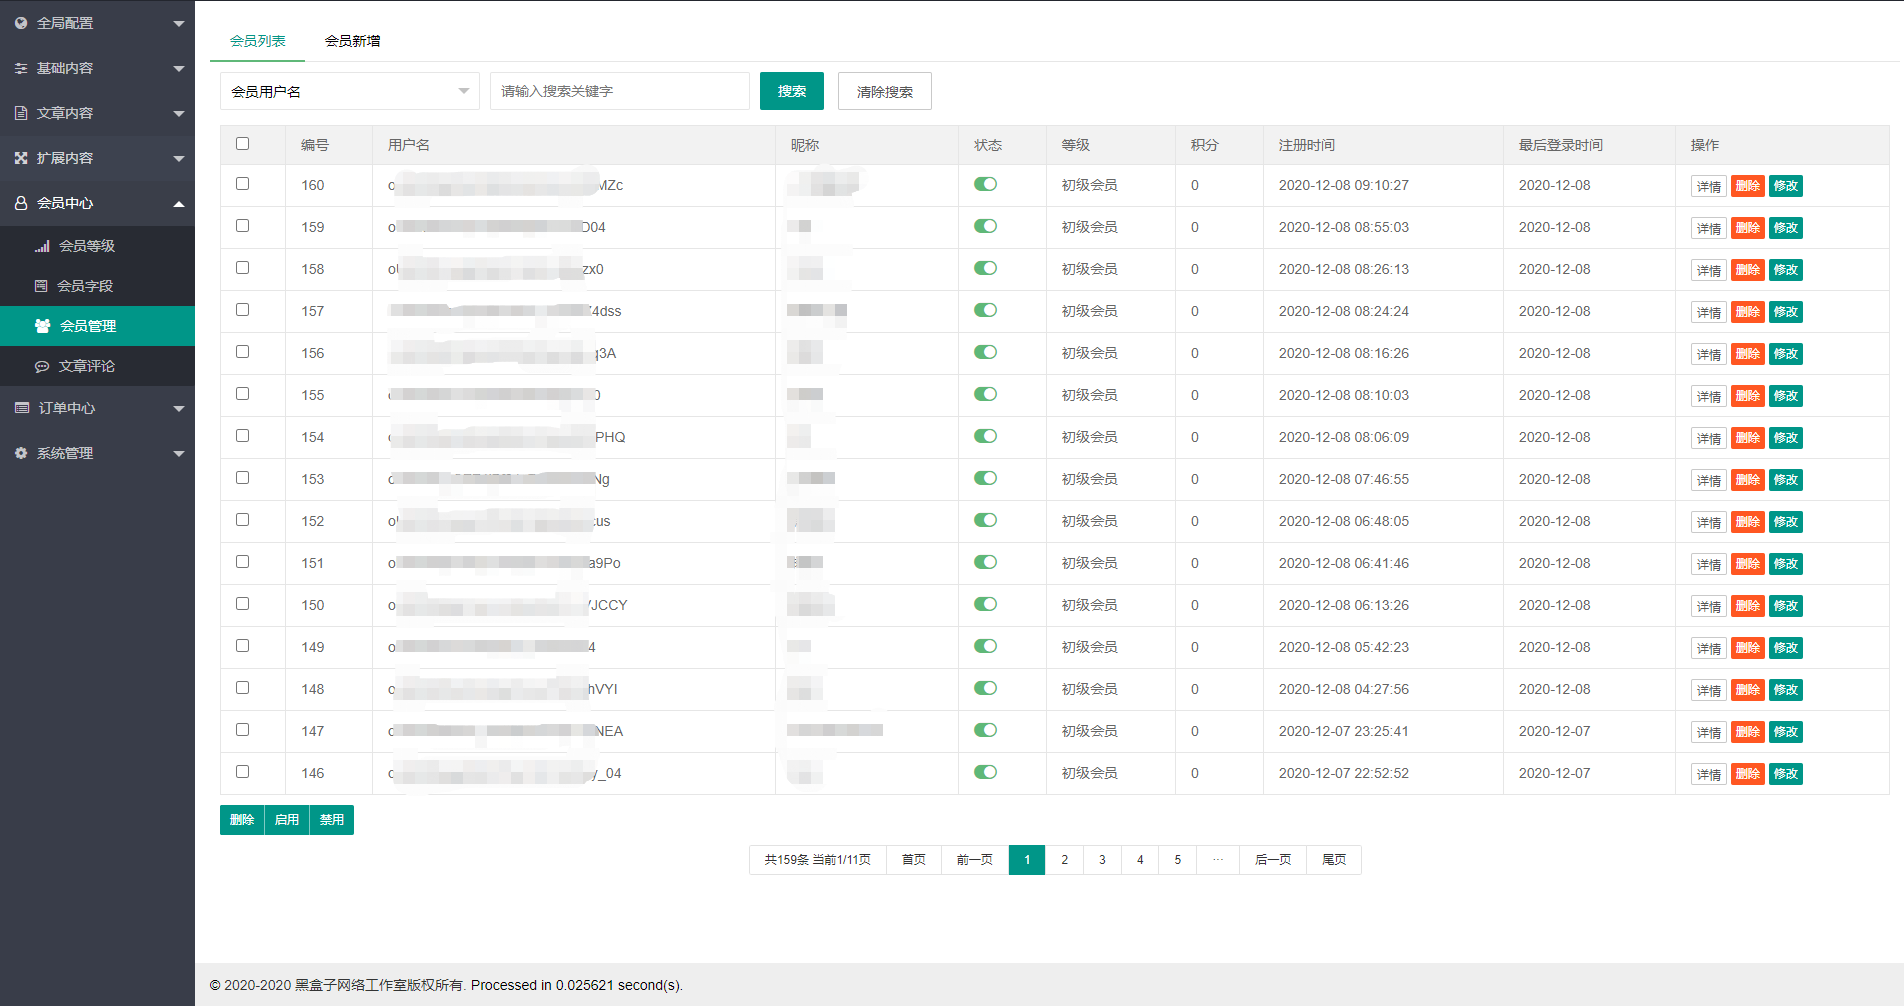The height and width of the screenshot is (1006, 1904).
Task: Click the 前一页 previous page button
Action: coord(975,860)
